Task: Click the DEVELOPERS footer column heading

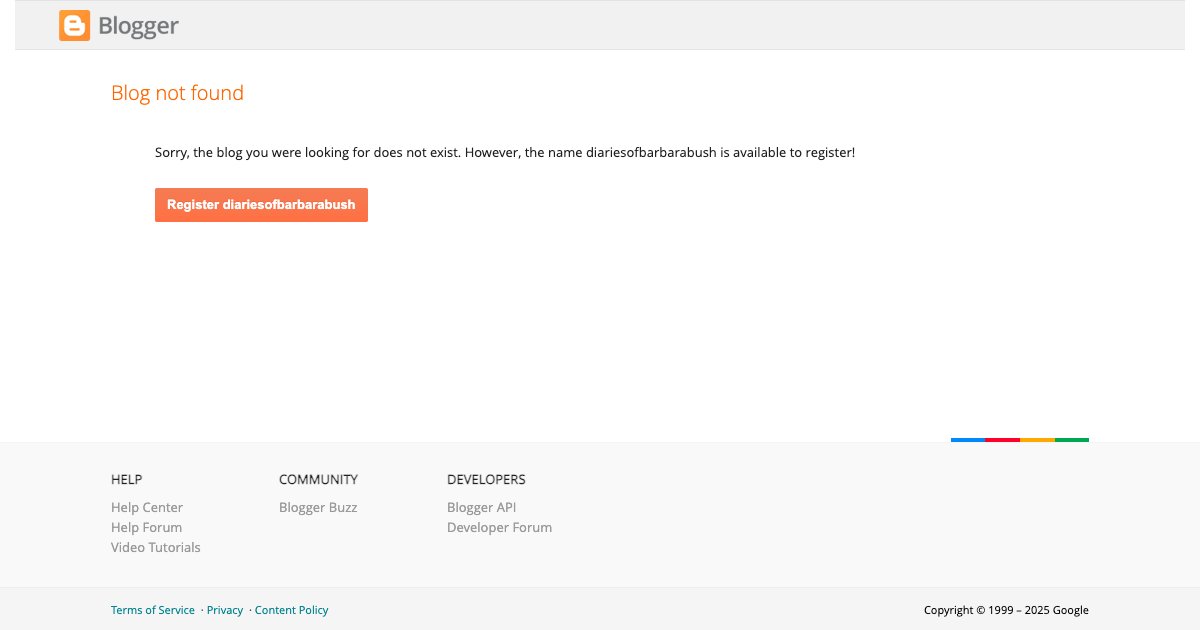Action: click(486, 479)
